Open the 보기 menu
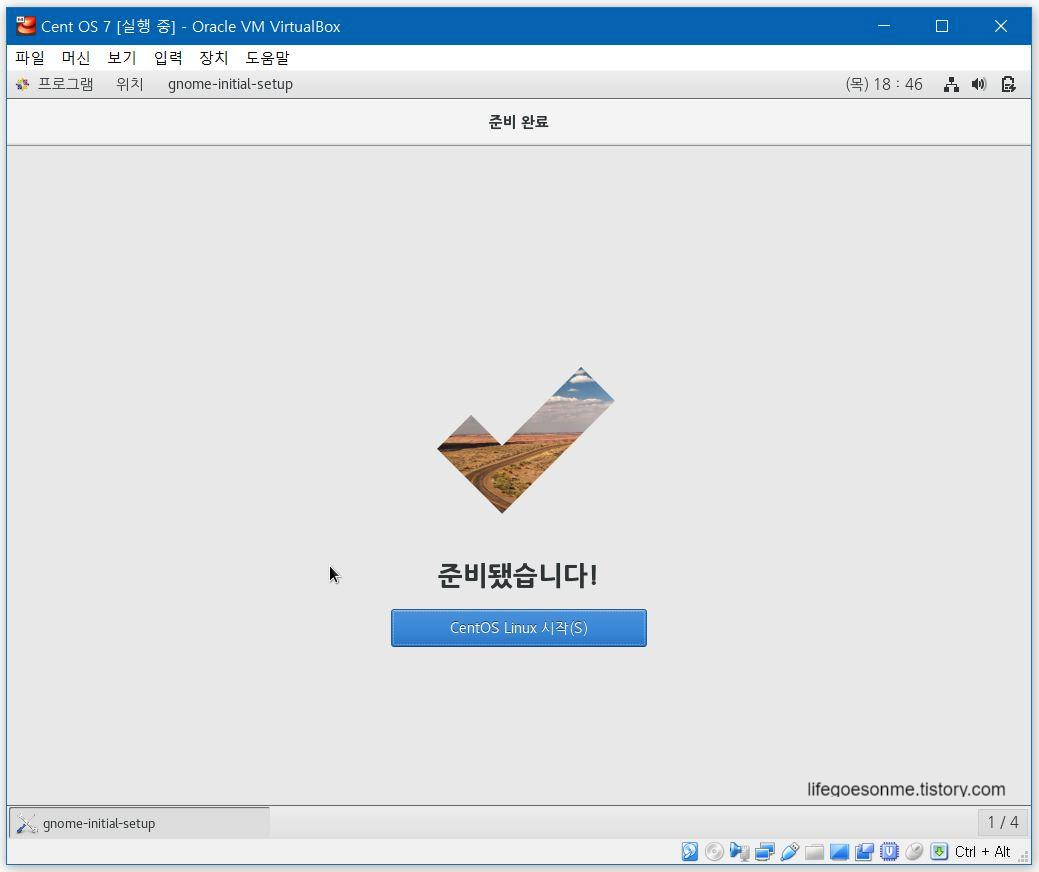This screenshot has width=1039, height=872. (122, 58)
